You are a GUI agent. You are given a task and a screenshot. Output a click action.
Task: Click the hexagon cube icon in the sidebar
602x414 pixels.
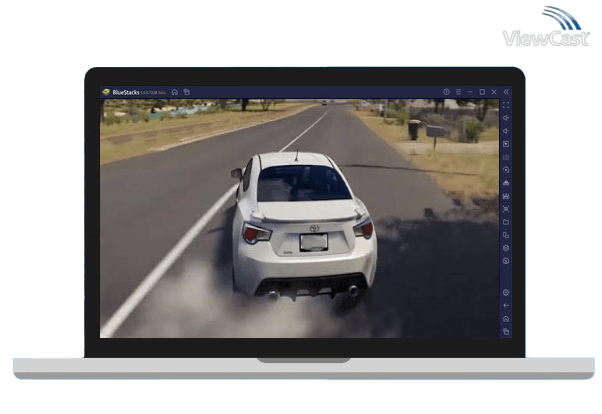tap(506, 248)
